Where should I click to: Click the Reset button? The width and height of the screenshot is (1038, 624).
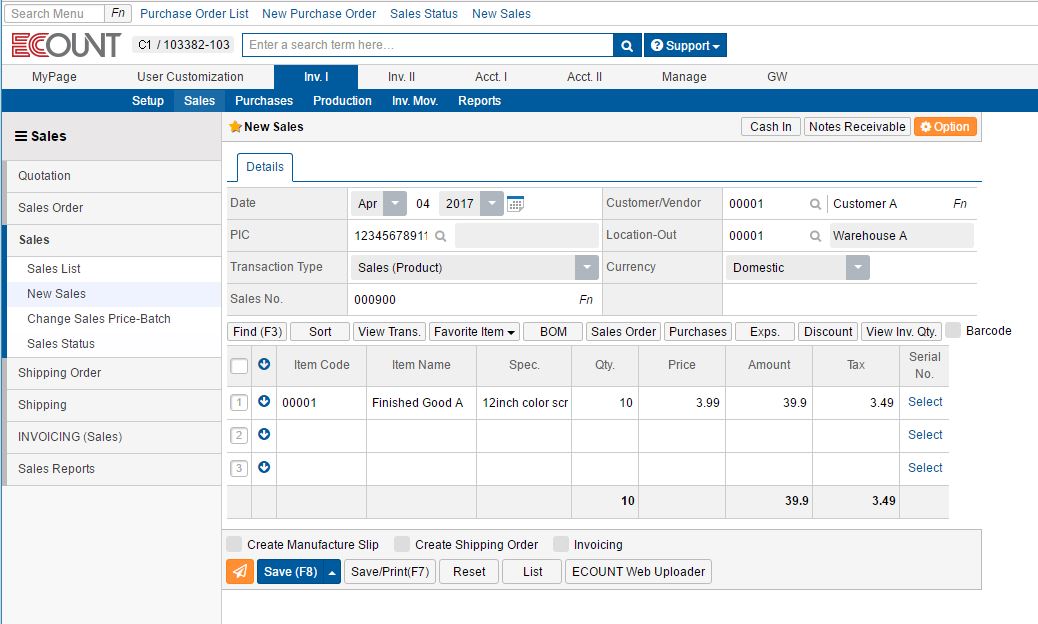(469, 572)
